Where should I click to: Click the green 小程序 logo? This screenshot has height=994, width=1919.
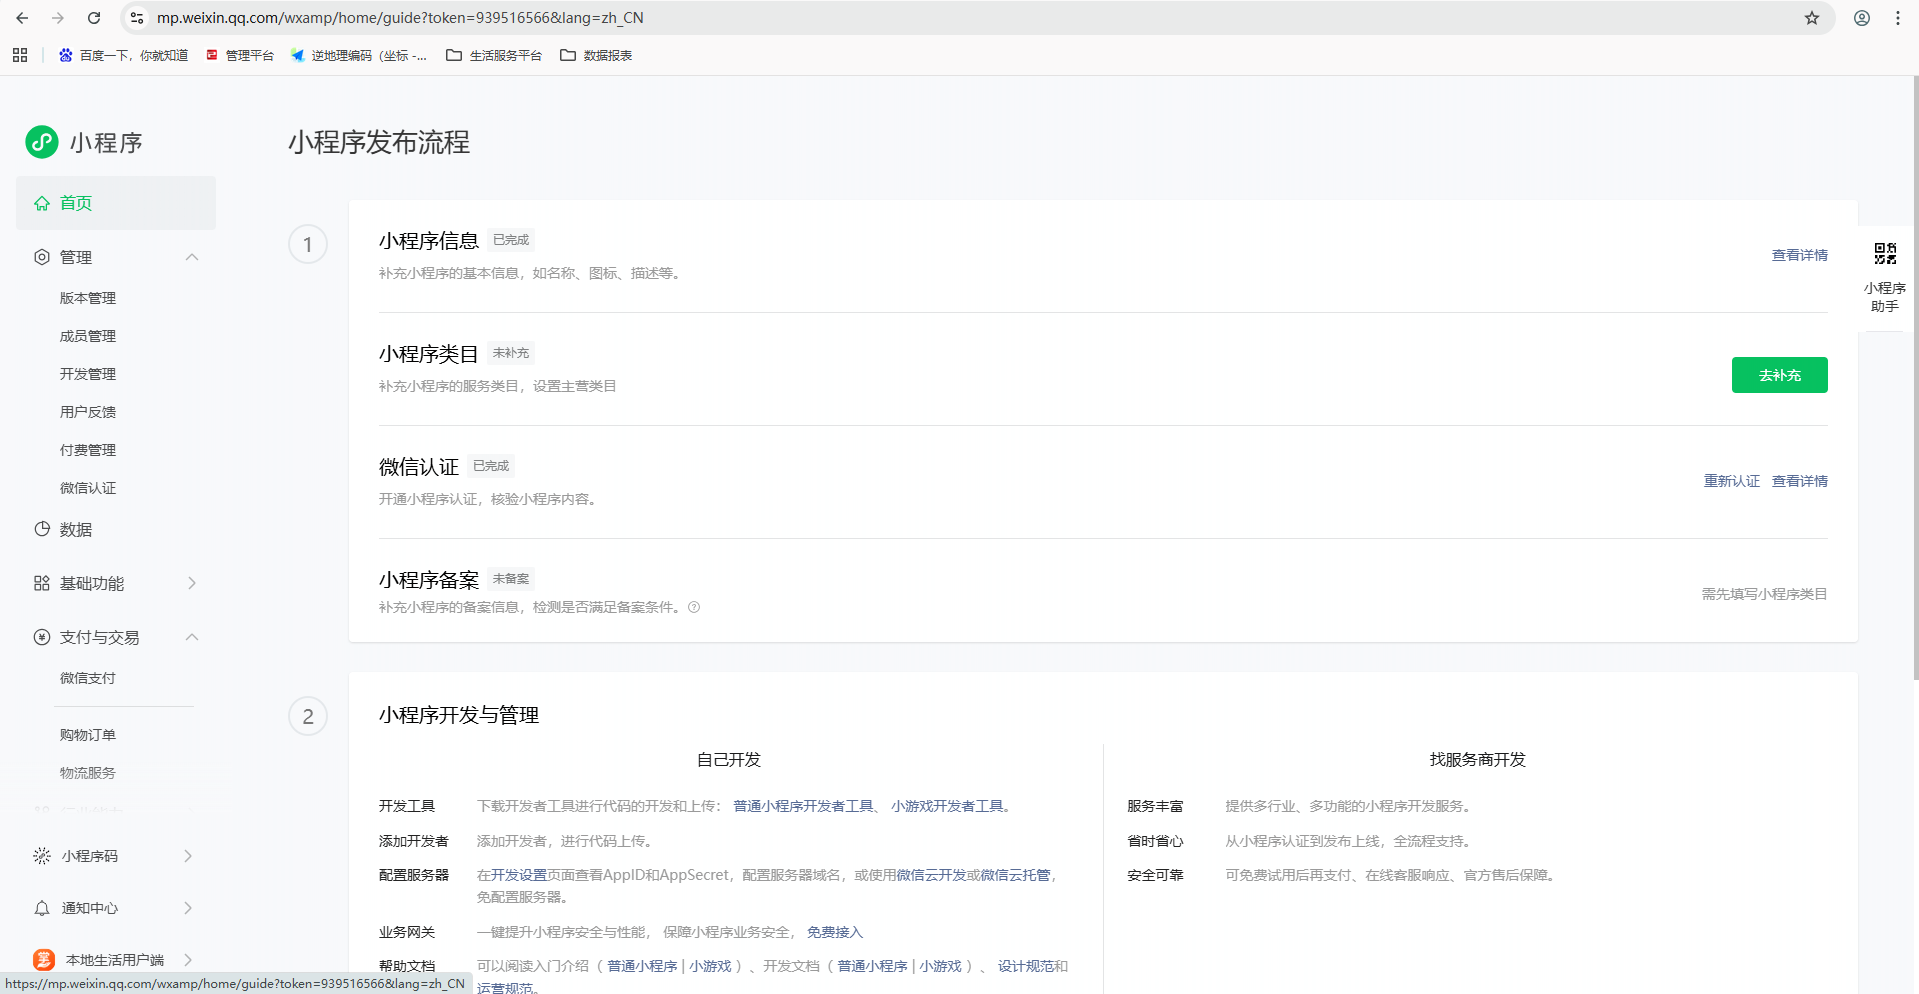click(x=42, y=142)
